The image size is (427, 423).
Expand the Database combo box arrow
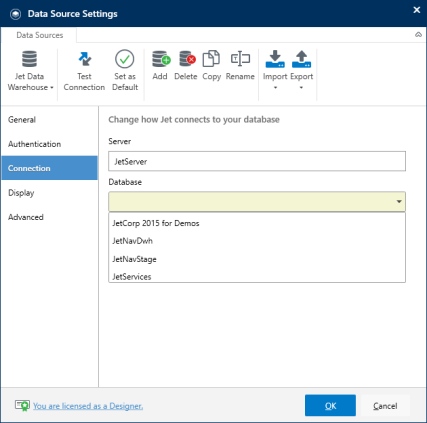[x=399, y=201]
